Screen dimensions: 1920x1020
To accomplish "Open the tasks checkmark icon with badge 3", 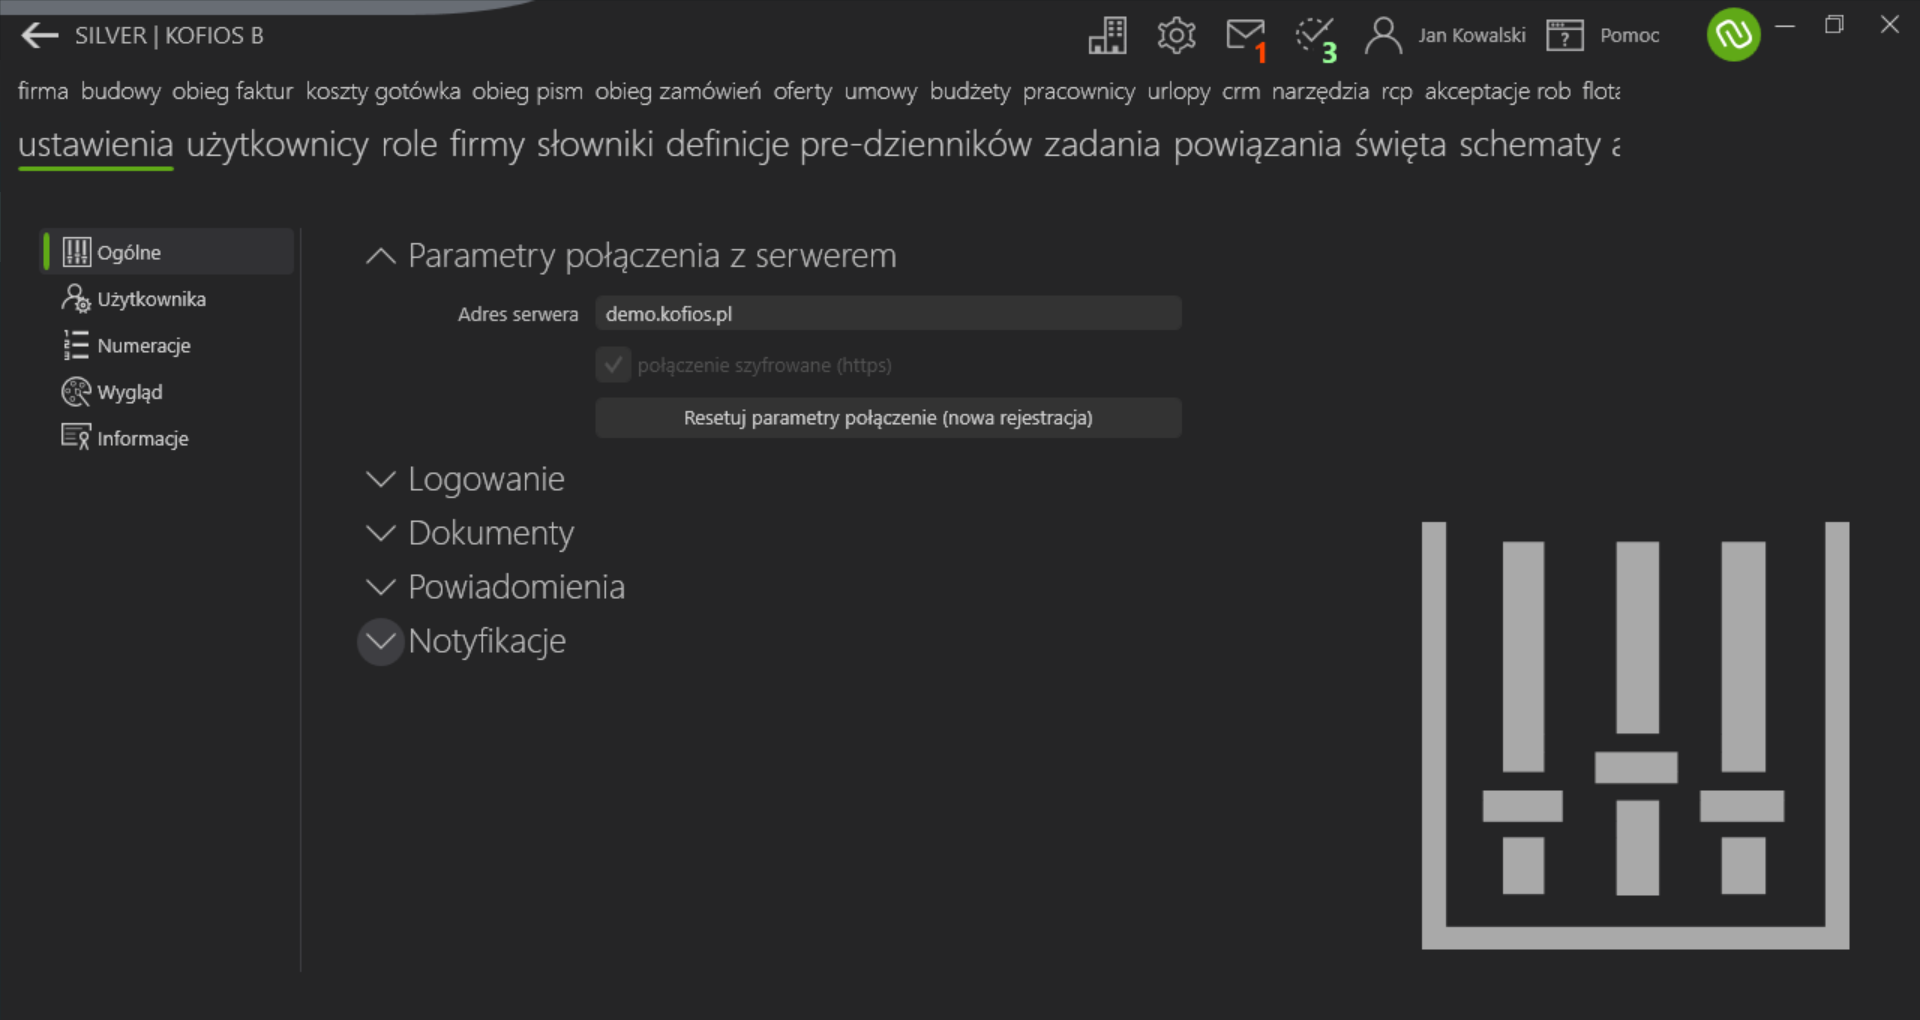I will tap(1315, 37).
